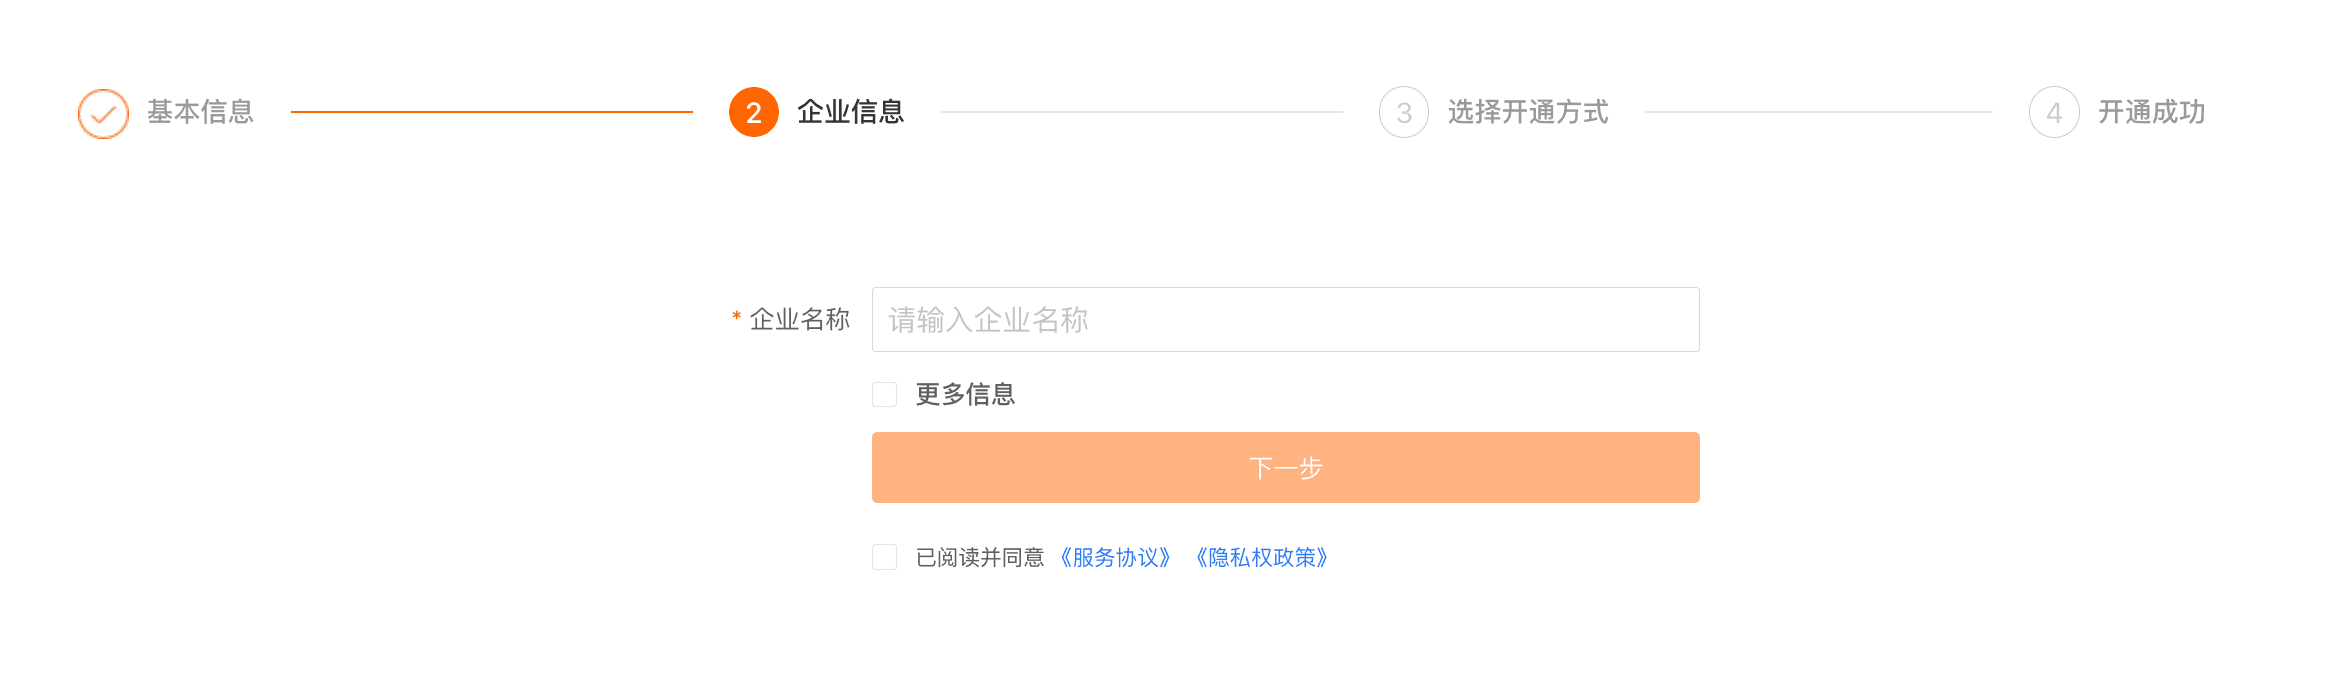
Task: Click the 企业名称 field label
Action: pos(800,319)
